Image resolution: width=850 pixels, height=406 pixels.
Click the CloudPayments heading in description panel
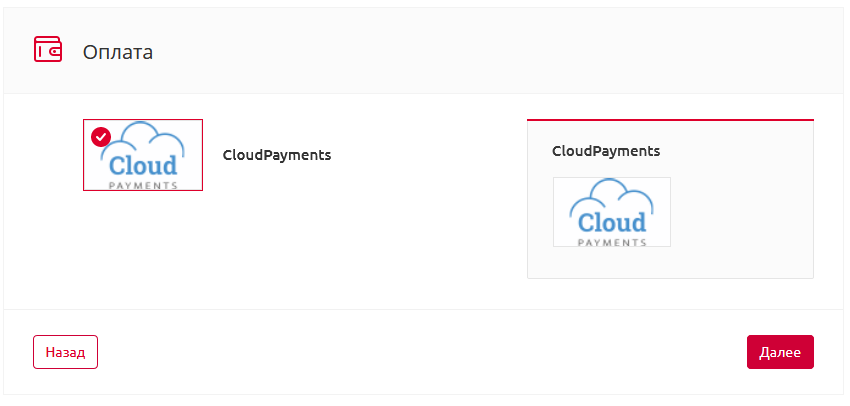point(606,151)
